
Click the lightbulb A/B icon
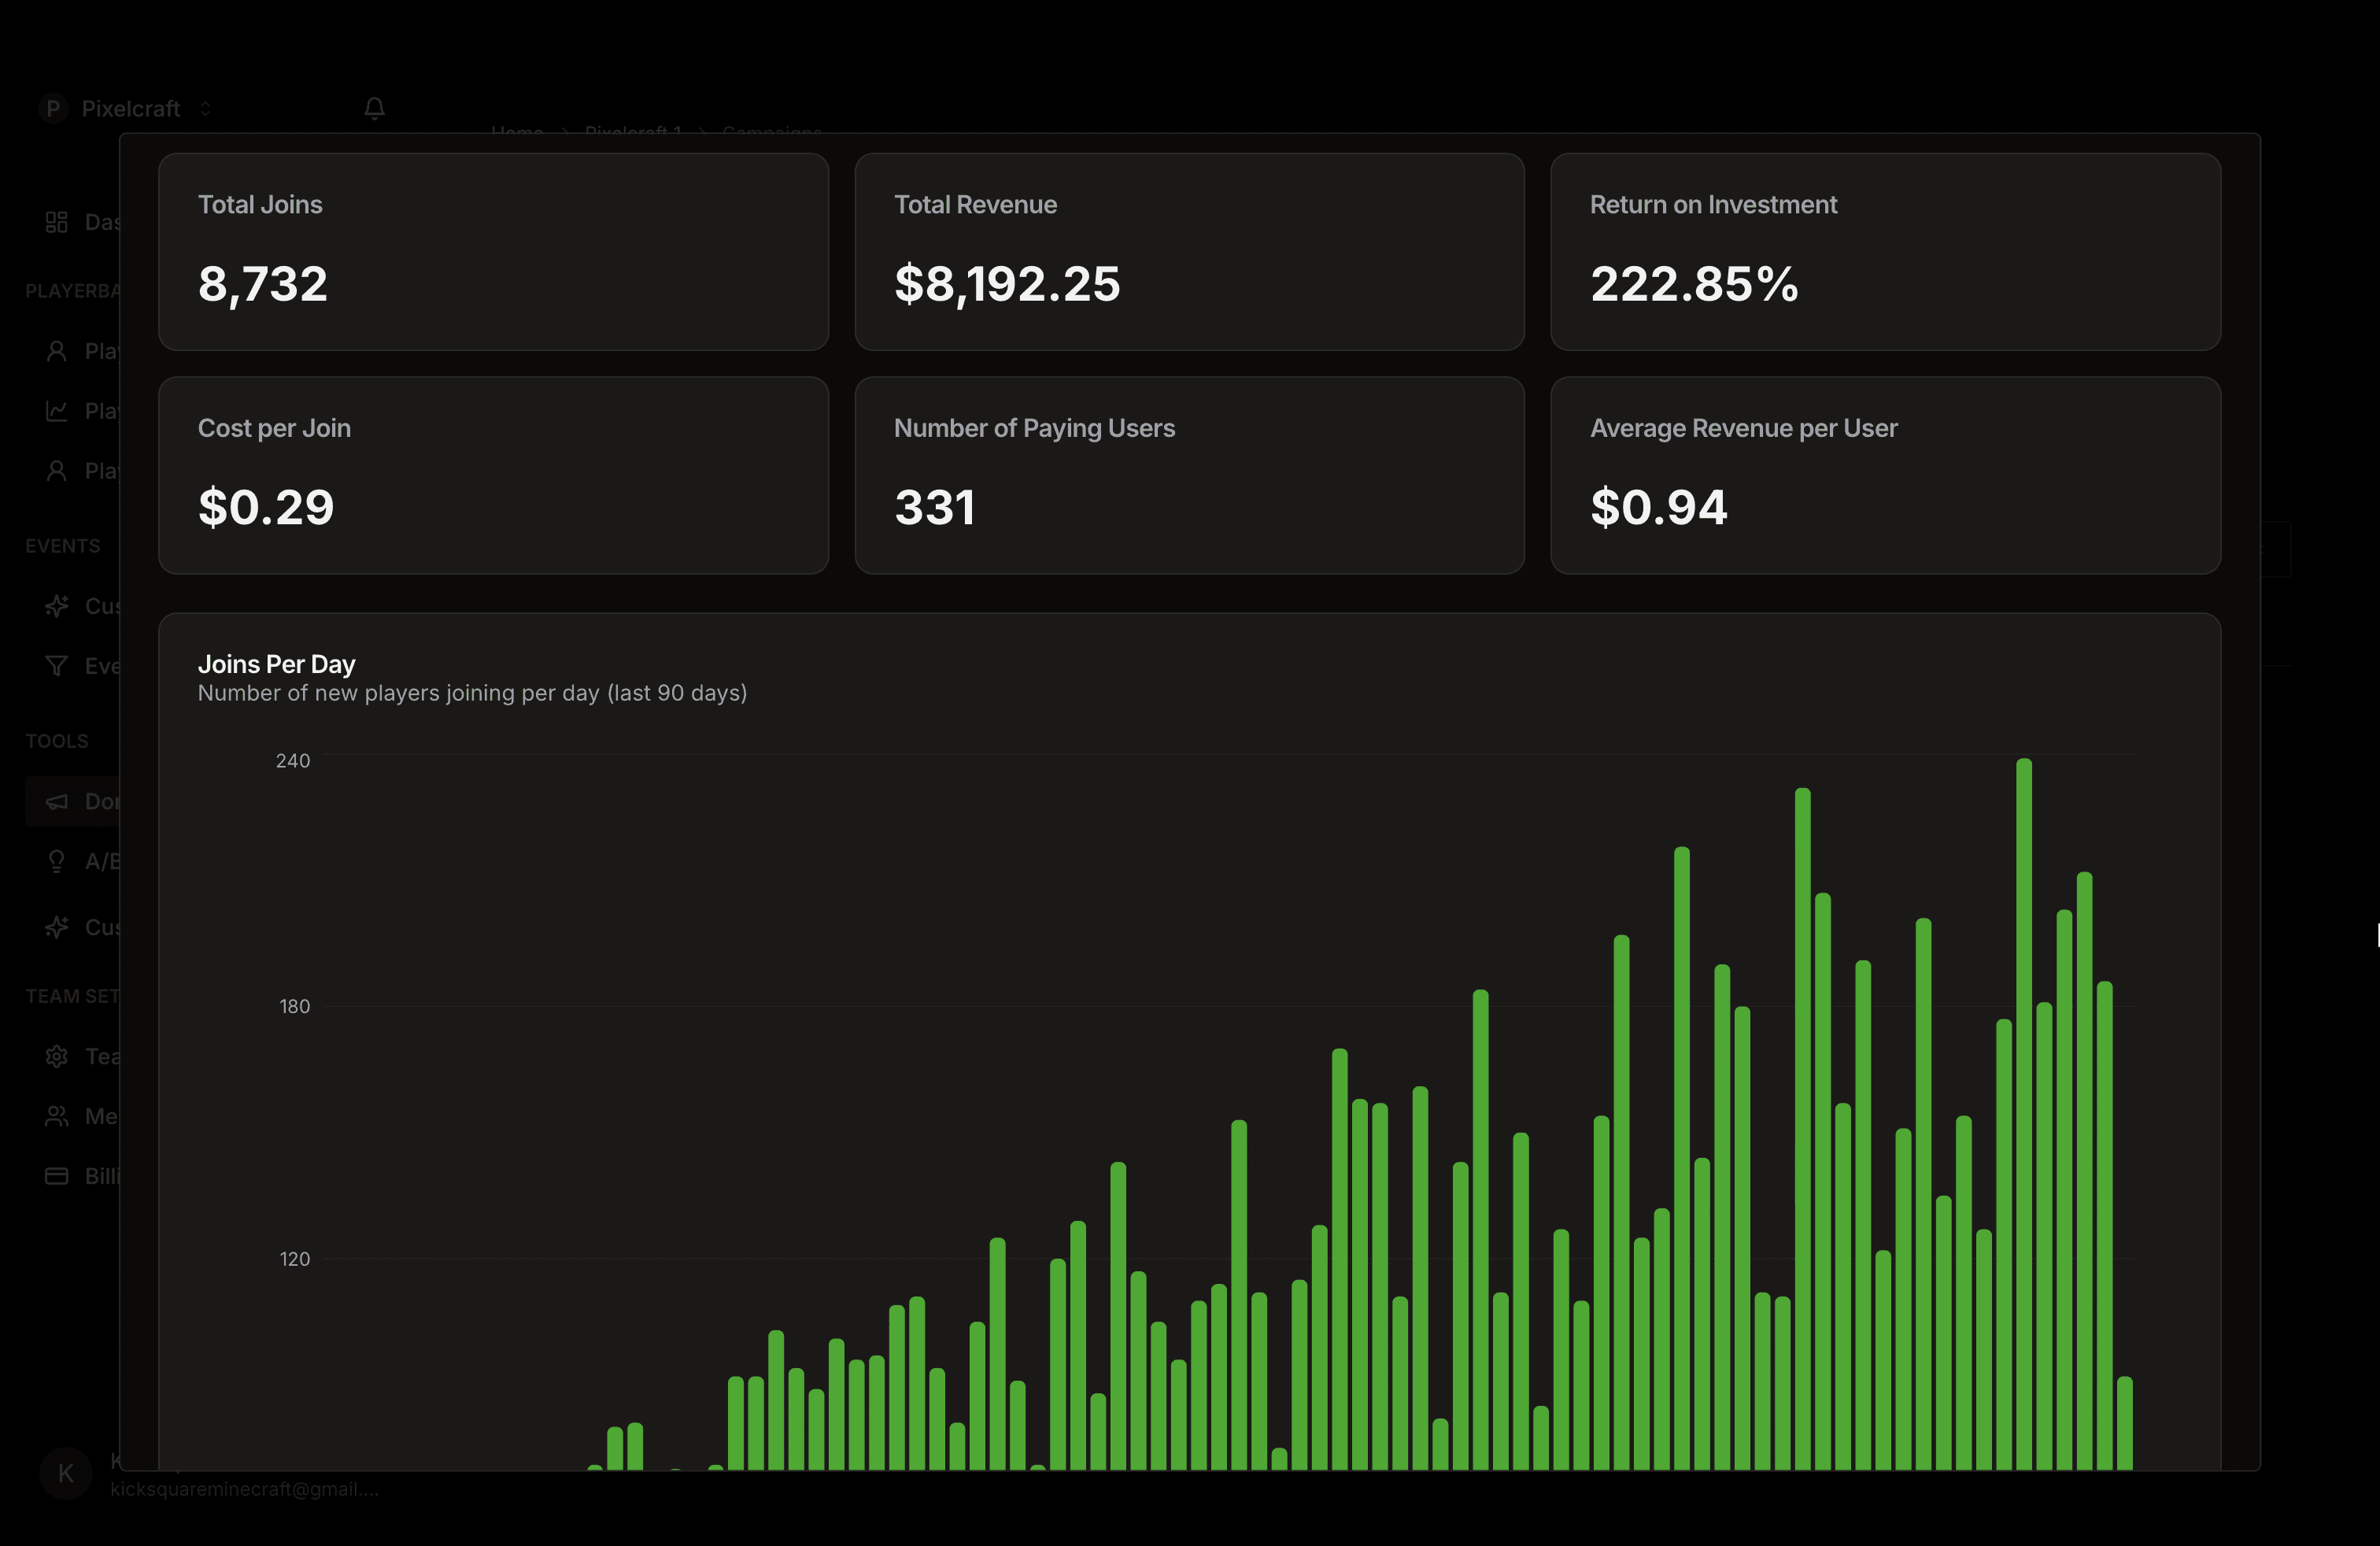[57, 861]
